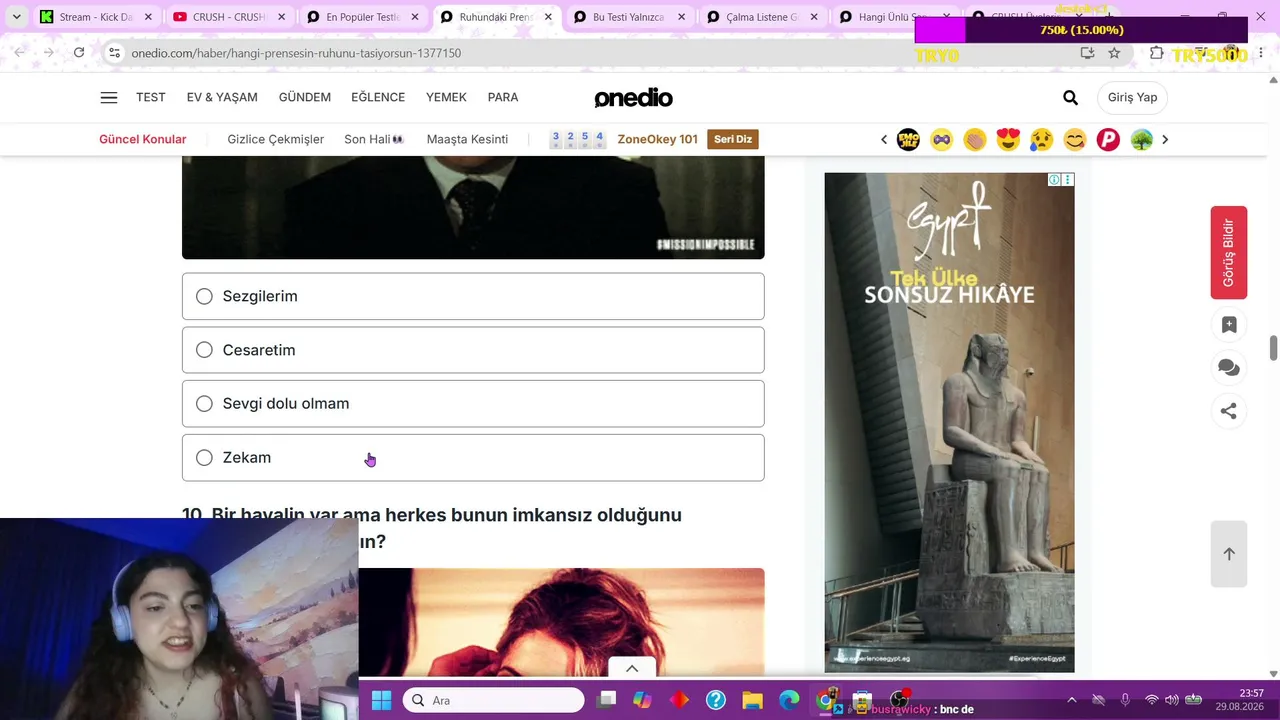
Task: Select the green tree emoji category
Action: 1142,139
